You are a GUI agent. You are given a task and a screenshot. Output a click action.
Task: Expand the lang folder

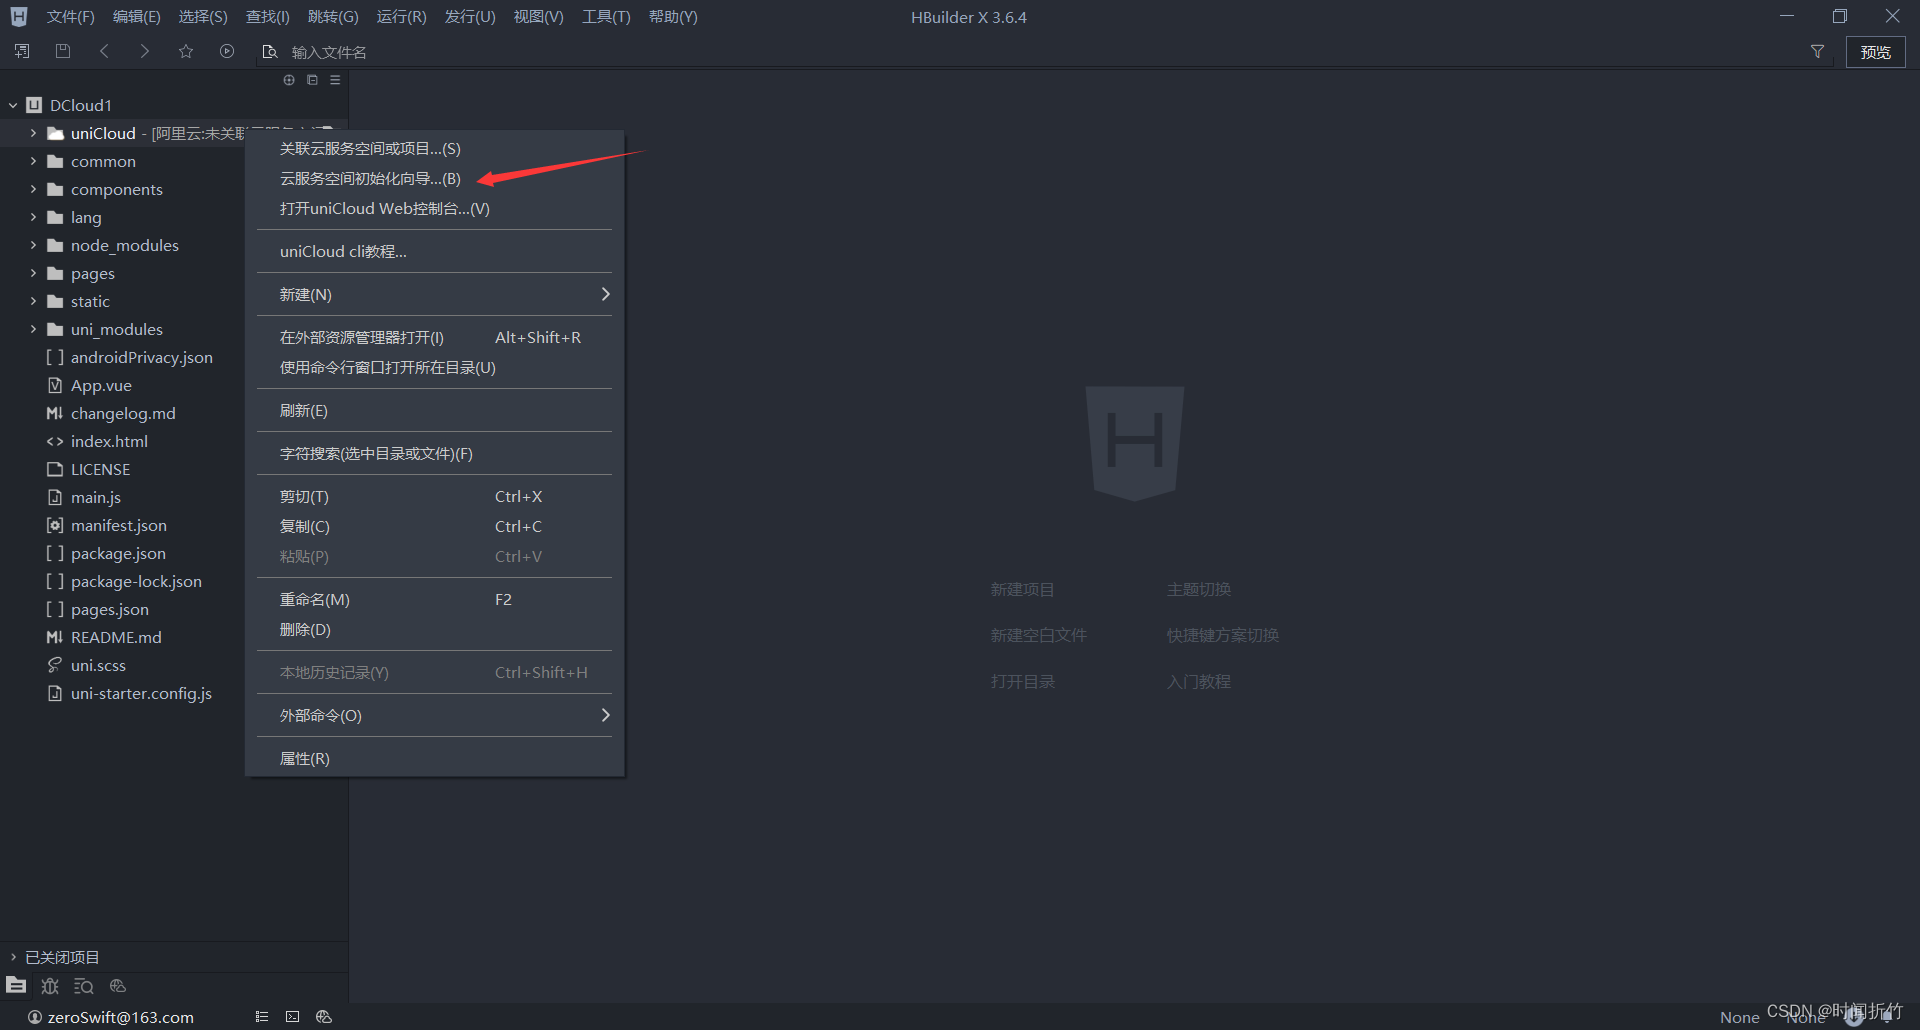[33, 217]
